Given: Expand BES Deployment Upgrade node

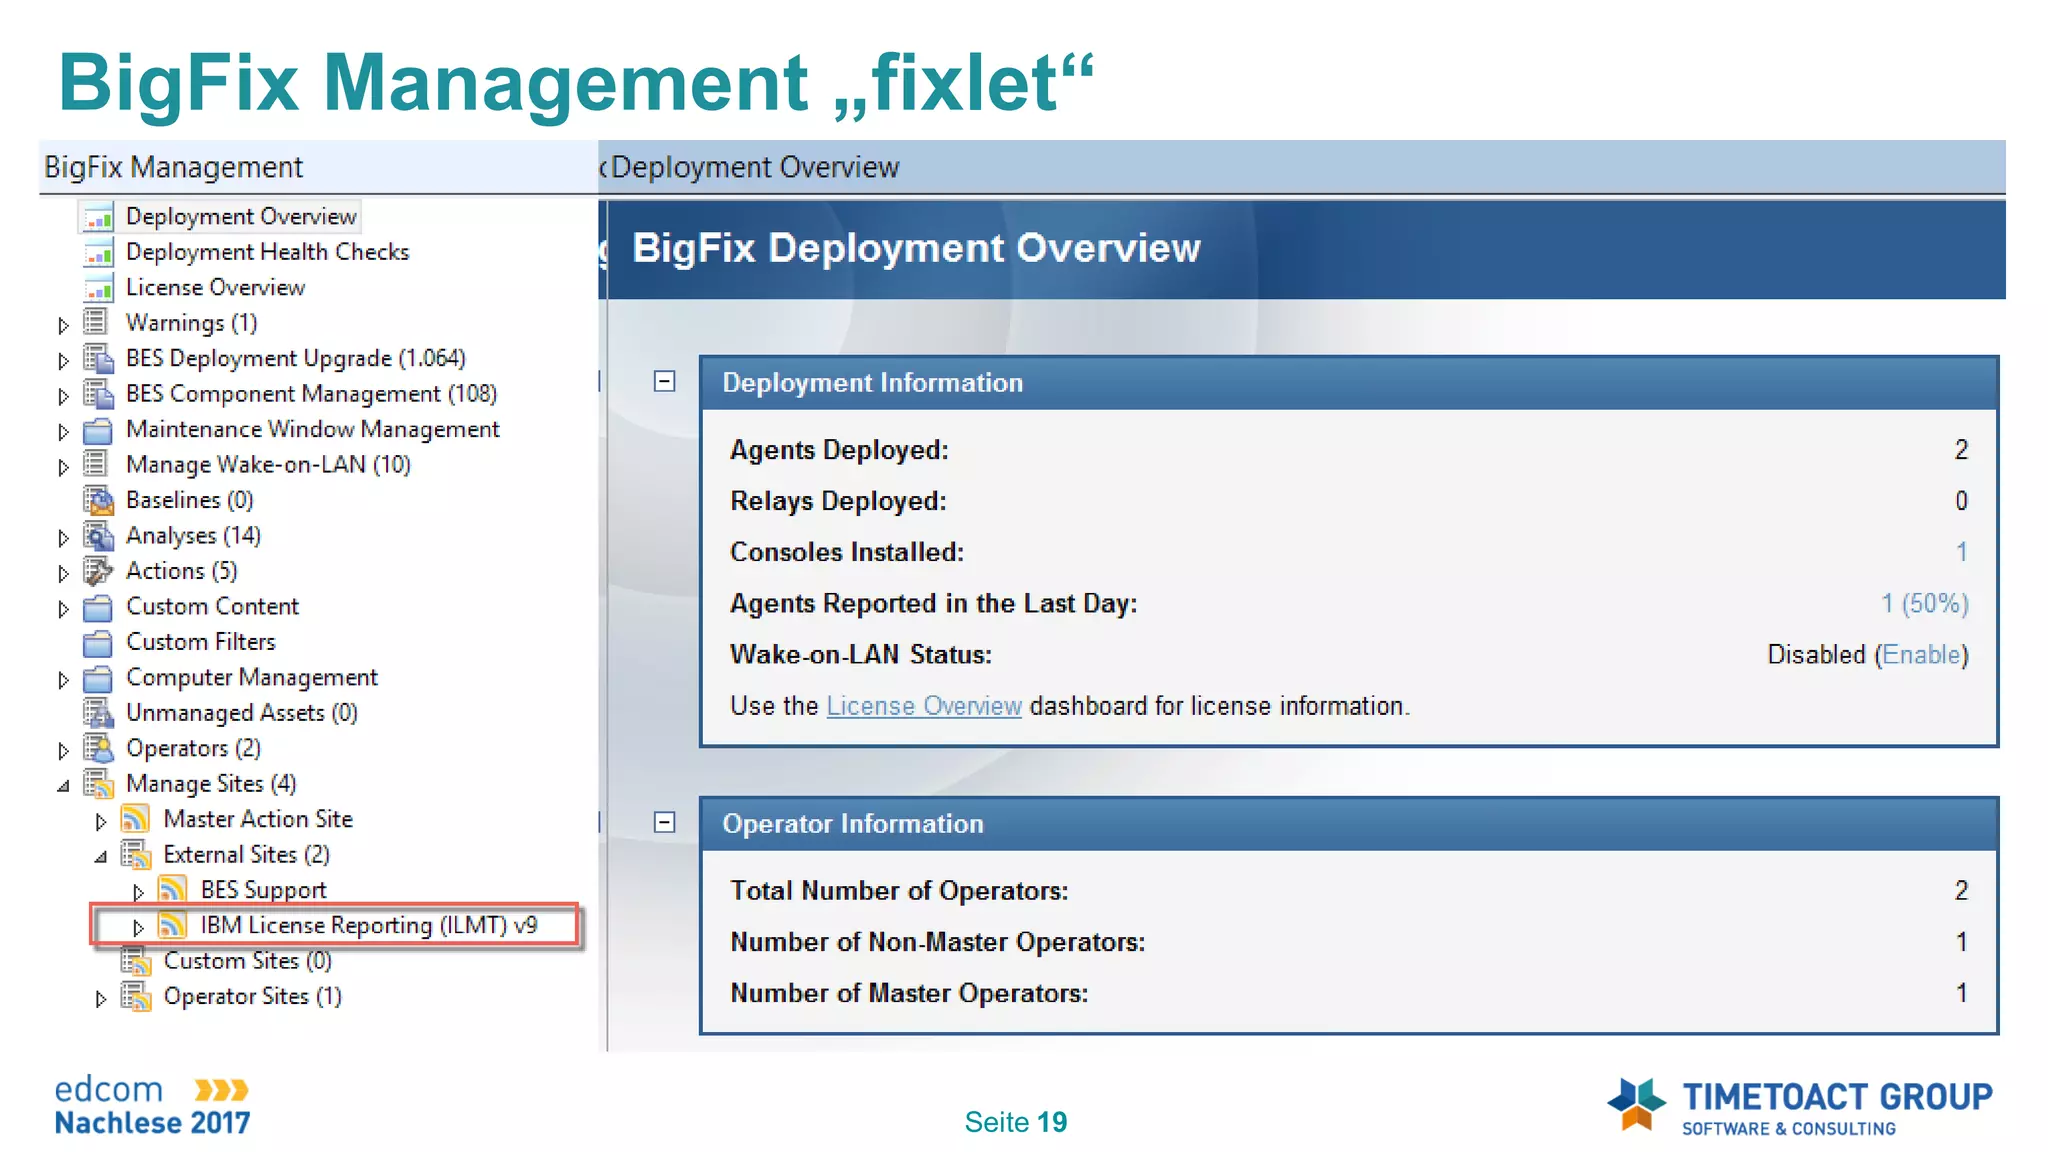Looking at the screenshot, I should (x=63, y=360).
